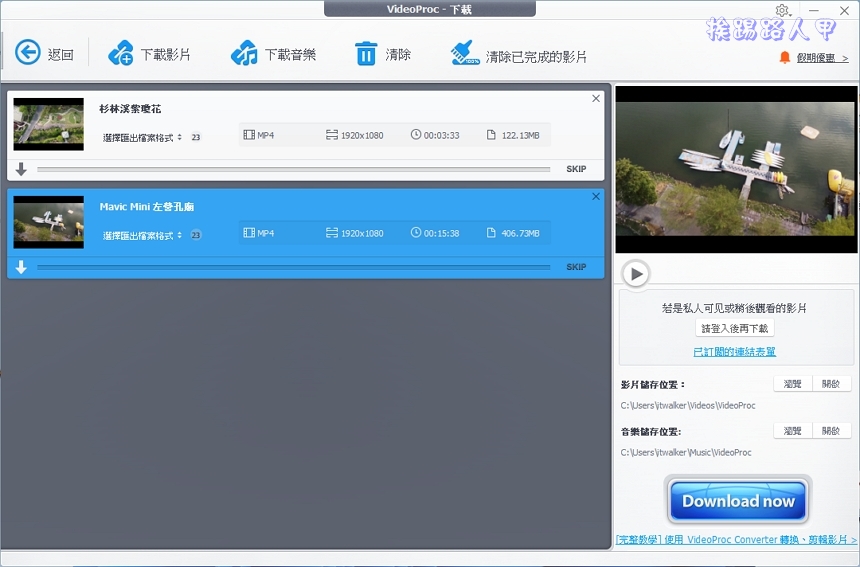The image size is (860, 567).
Task: Click the title 杉林溪紫喚花
Action: [x=130, y=109]
